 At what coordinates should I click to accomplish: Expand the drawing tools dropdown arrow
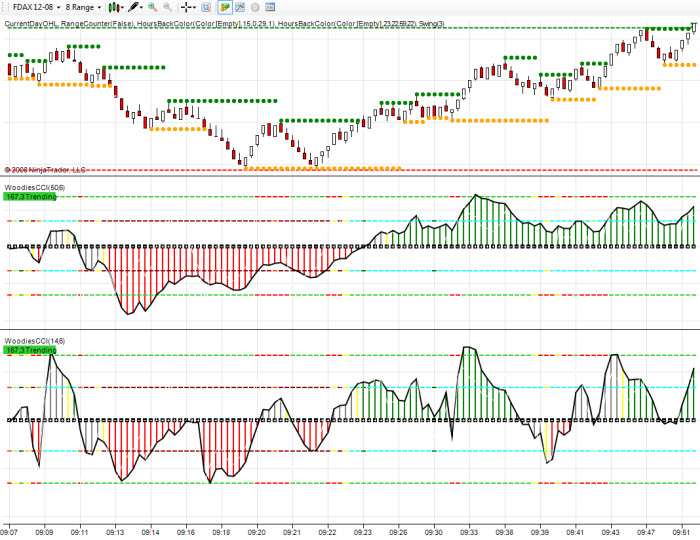coord(142,8)
